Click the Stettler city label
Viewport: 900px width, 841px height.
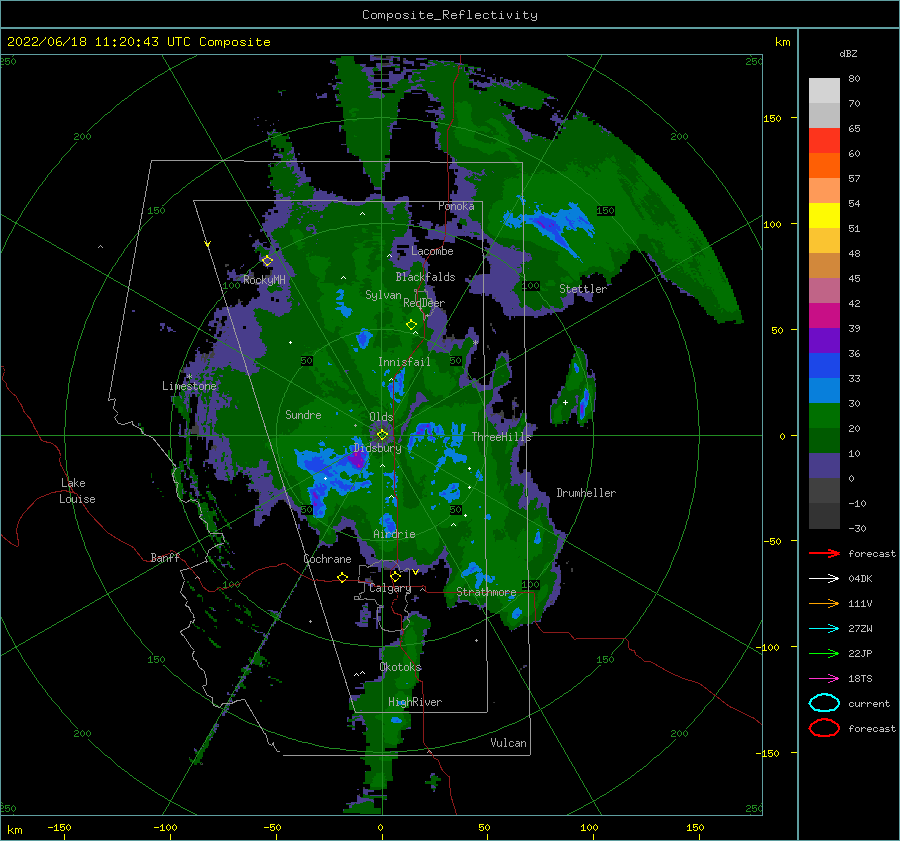click(x=583, y=289)
